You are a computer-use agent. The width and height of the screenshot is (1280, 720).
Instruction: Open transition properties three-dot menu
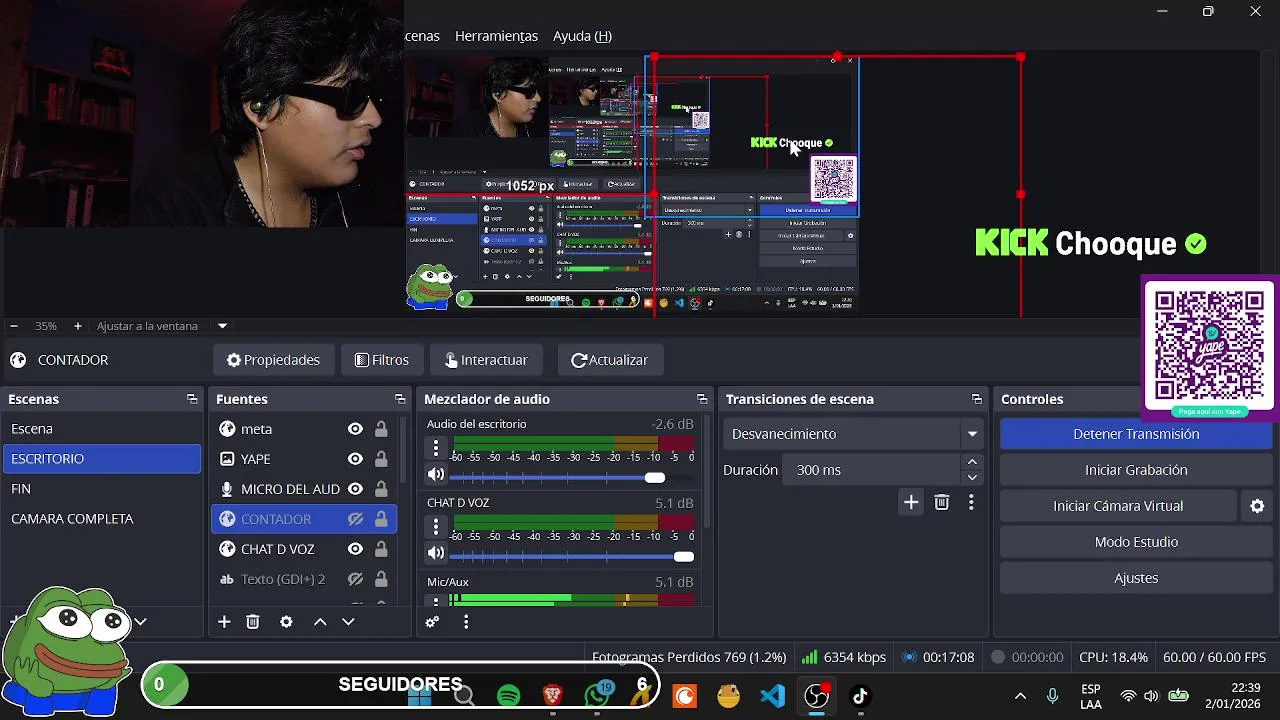(x=971, y=502)
